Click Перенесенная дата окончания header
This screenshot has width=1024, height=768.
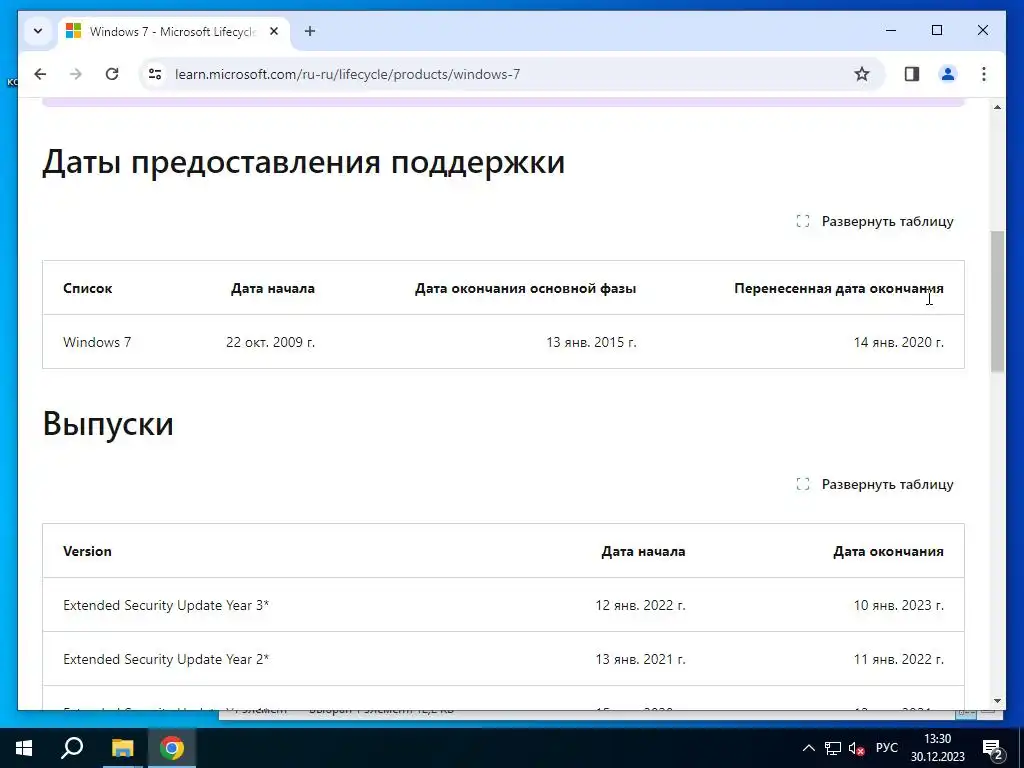(x=839, y=289)
